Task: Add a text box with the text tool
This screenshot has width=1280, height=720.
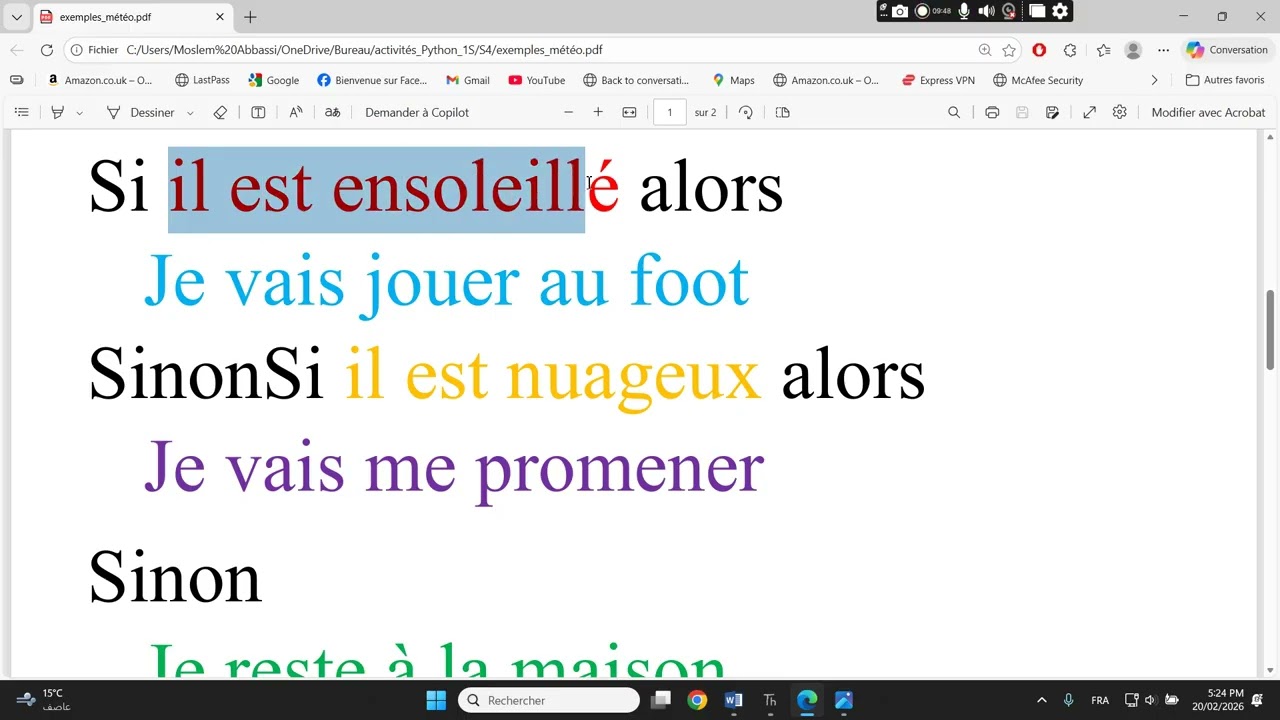Action: tap(258, 112)
